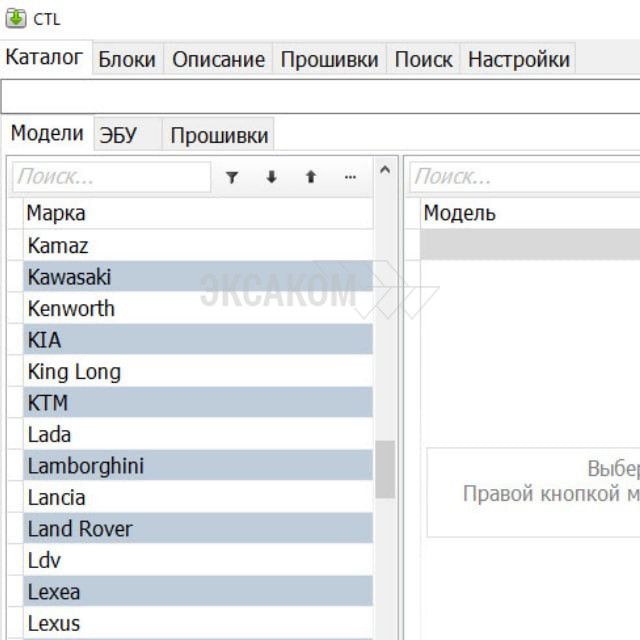The height and width of the screenshot is (640, 640).
Task: Sort by the Марка column header
Action: click(x=198, y=213)
